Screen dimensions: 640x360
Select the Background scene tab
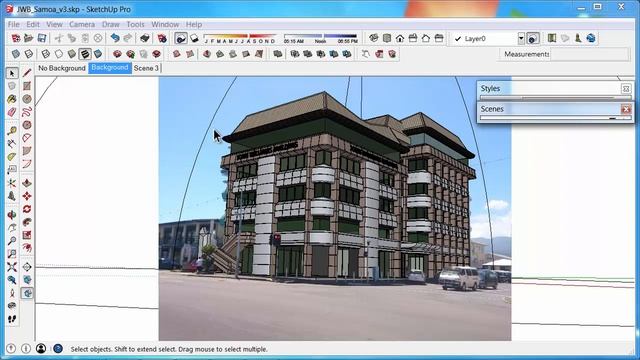click(x=110, y=68)
